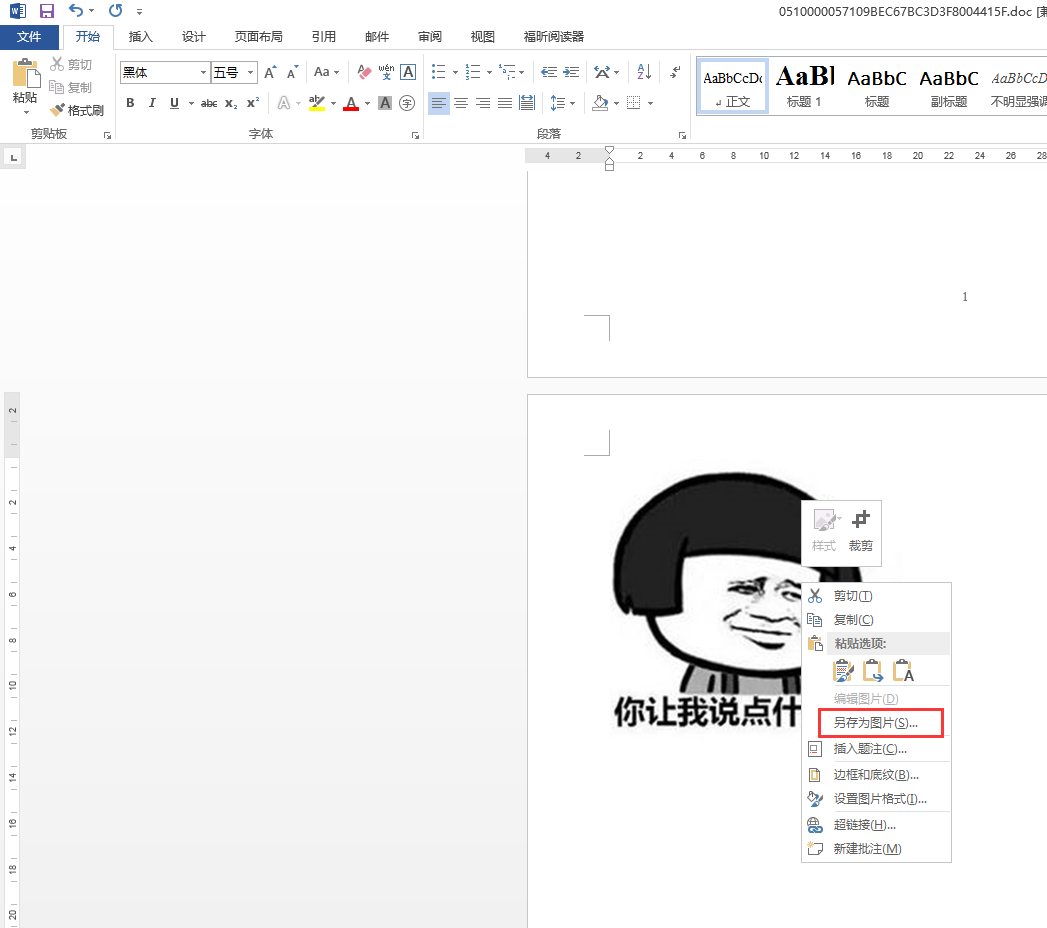Toggle italic formatting
The image size is (1047, 928).
152,103
